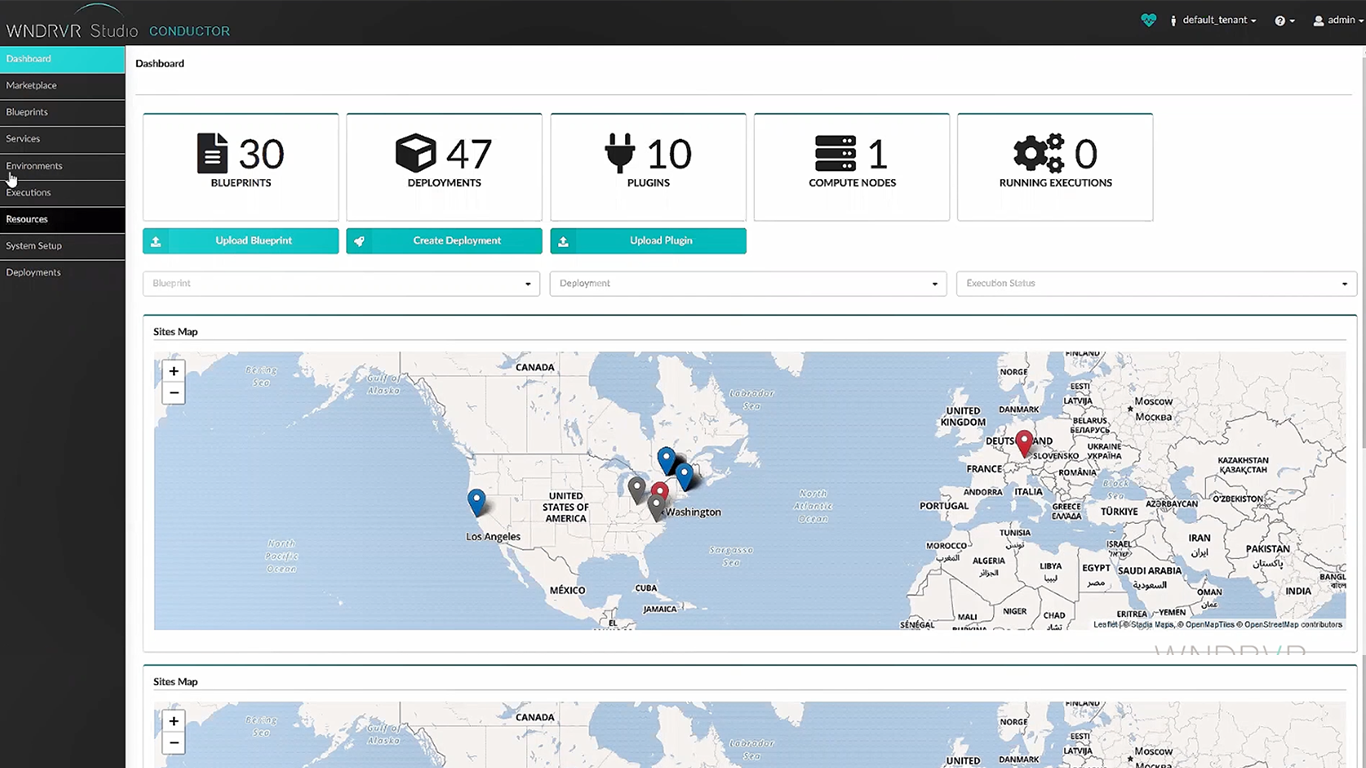Click the 10 Plugins count
Screen dimensions: 1366x768
click(x=669, y=155)
